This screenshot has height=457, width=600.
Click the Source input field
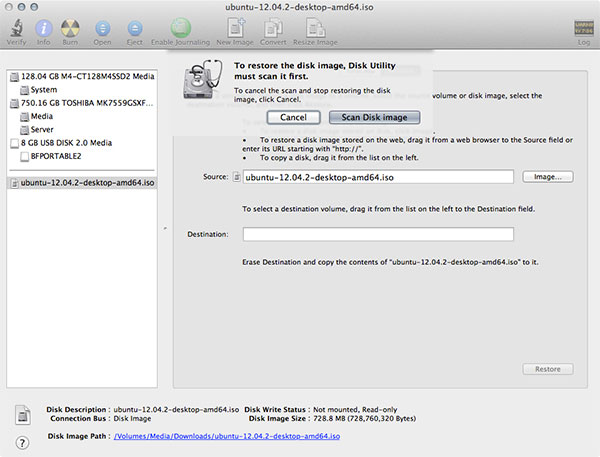(378, 177)
